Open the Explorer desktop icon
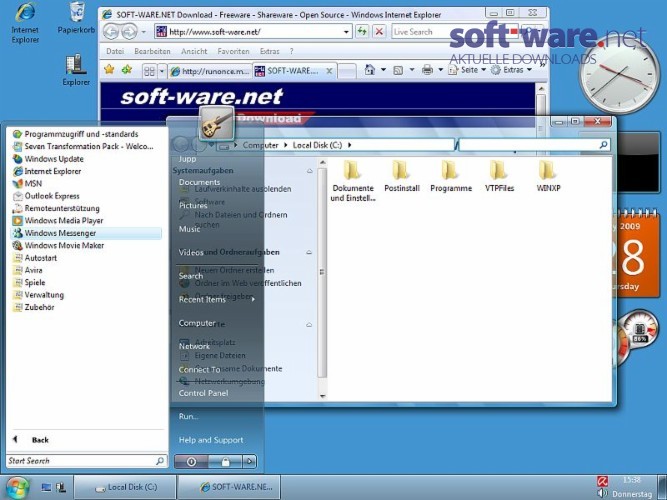Viewport: 667px width, 500px height. coord(76,70)
